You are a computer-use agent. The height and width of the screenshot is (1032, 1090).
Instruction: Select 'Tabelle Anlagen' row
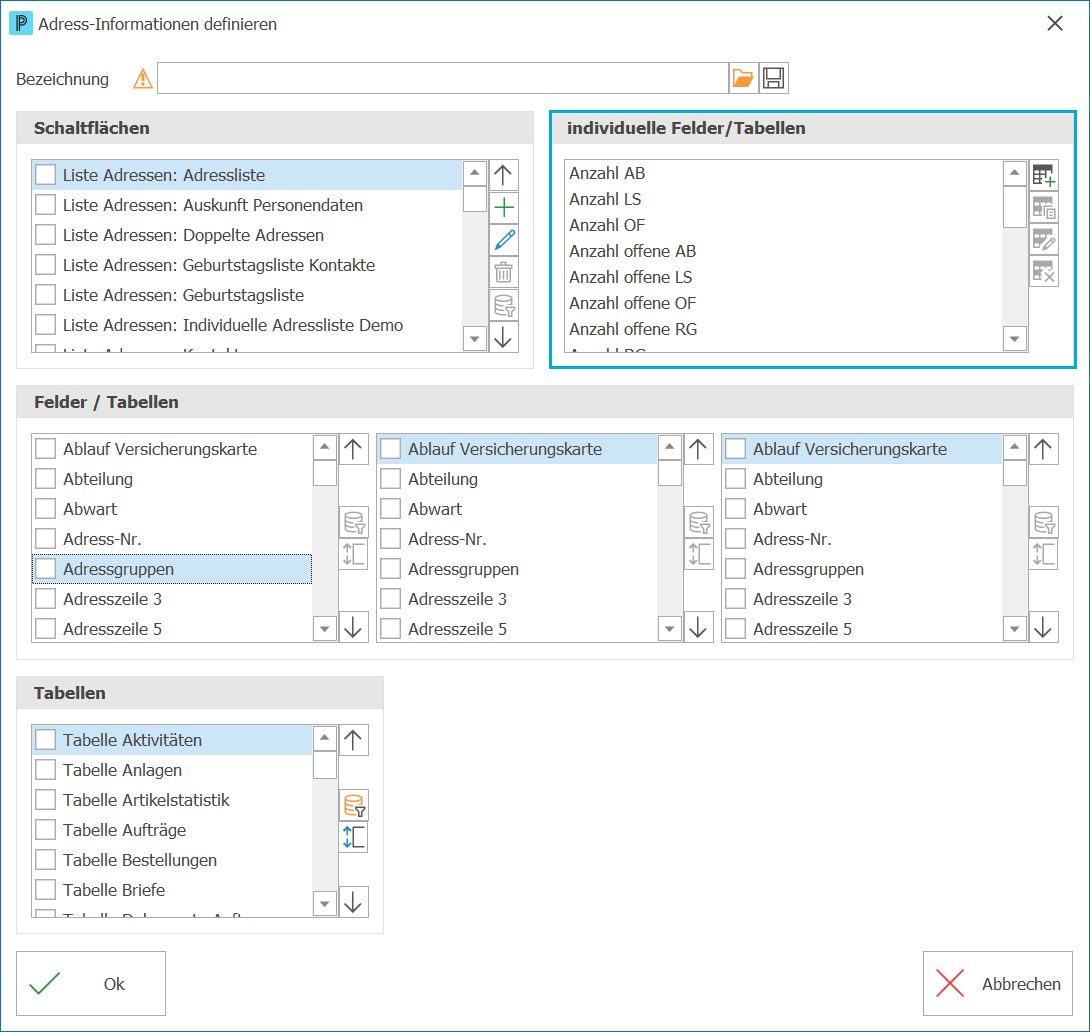coord(172,770)
